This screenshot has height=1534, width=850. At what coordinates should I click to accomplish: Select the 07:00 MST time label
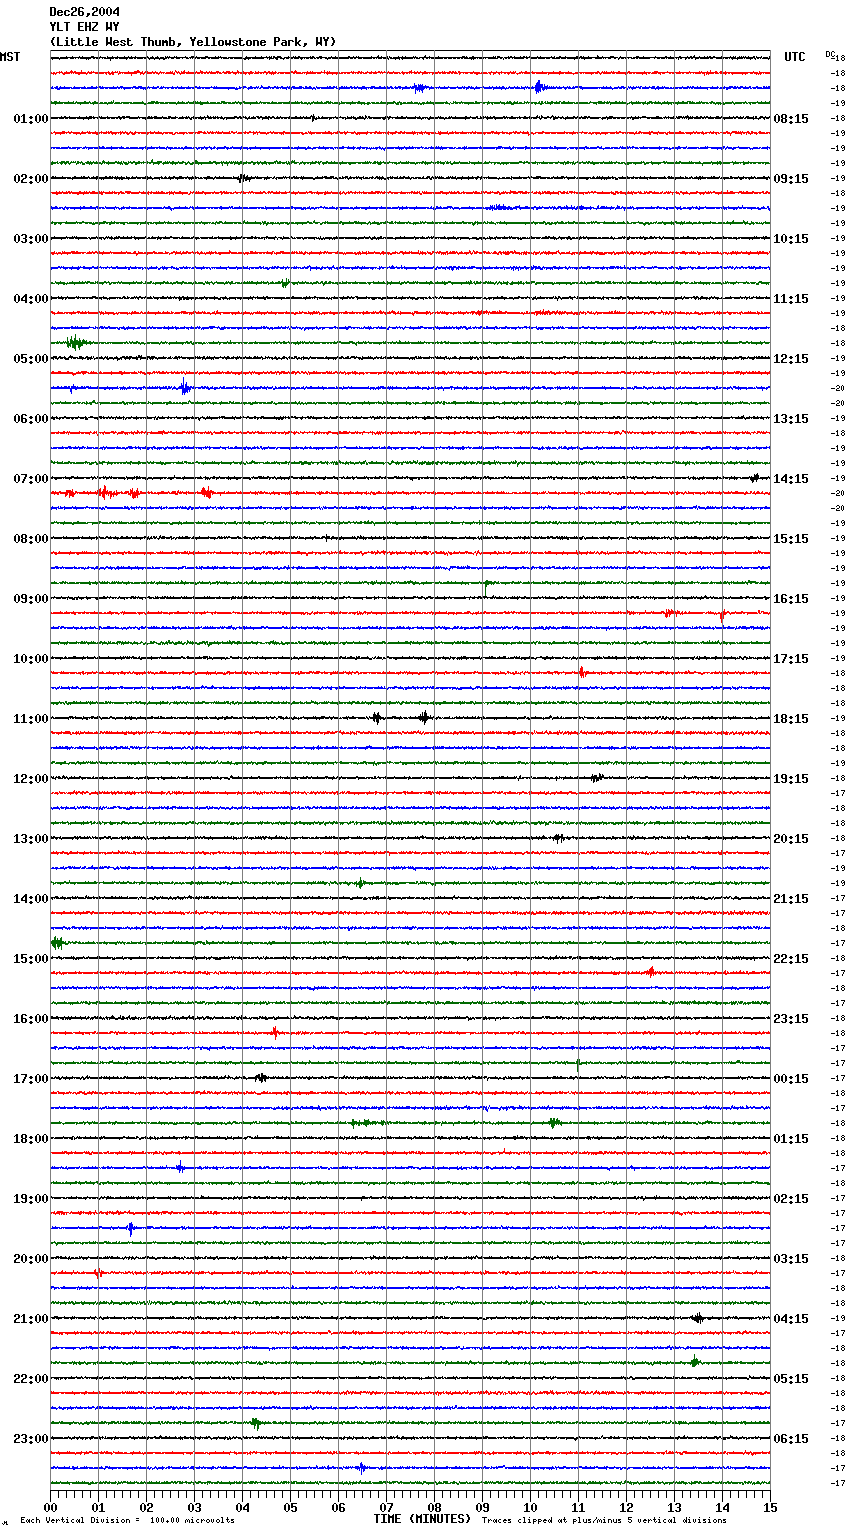[x=31, y=479]
